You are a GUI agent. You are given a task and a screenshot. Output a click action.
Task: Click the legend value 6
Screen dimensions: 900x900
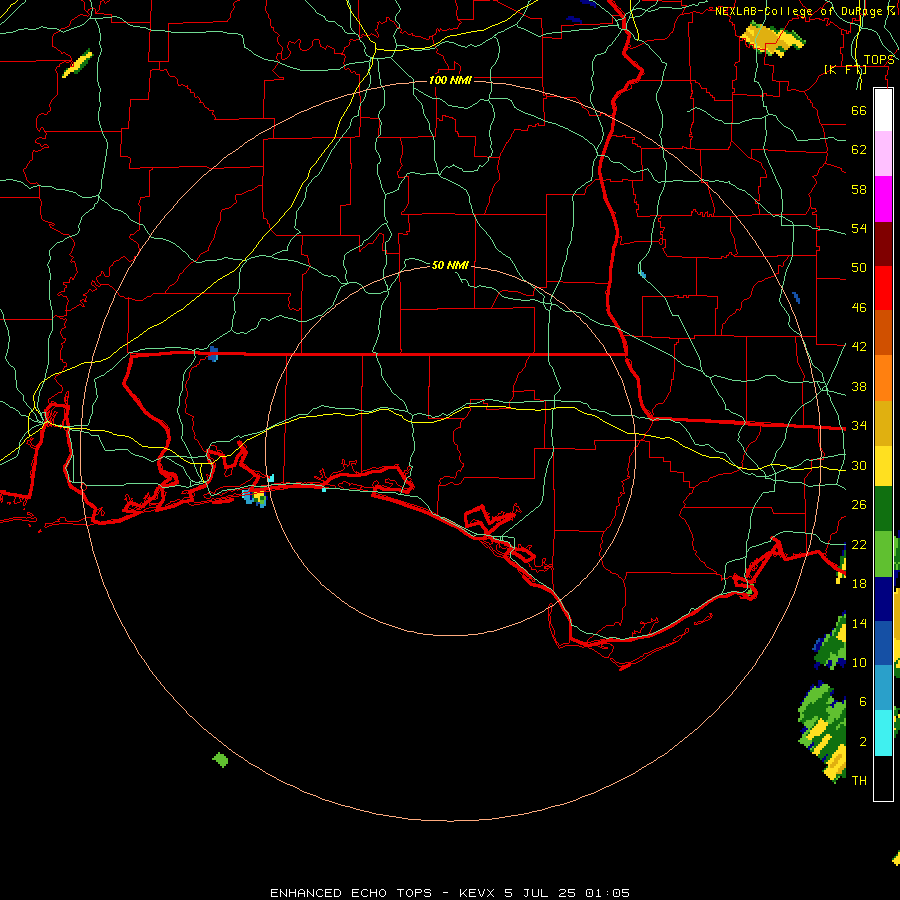pyautogui.click(x=863, y=702)
